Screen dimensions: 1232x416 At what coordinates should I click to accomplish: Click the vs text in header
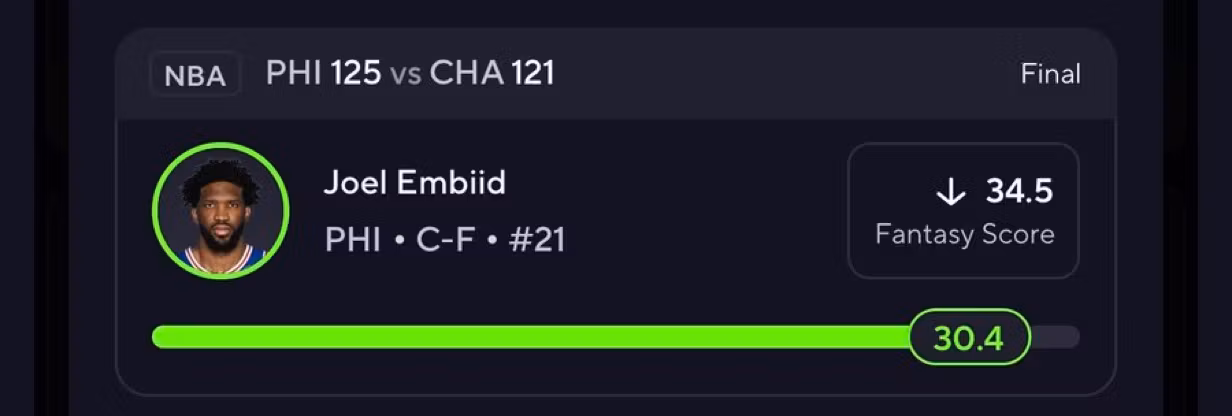pos(405,75)
